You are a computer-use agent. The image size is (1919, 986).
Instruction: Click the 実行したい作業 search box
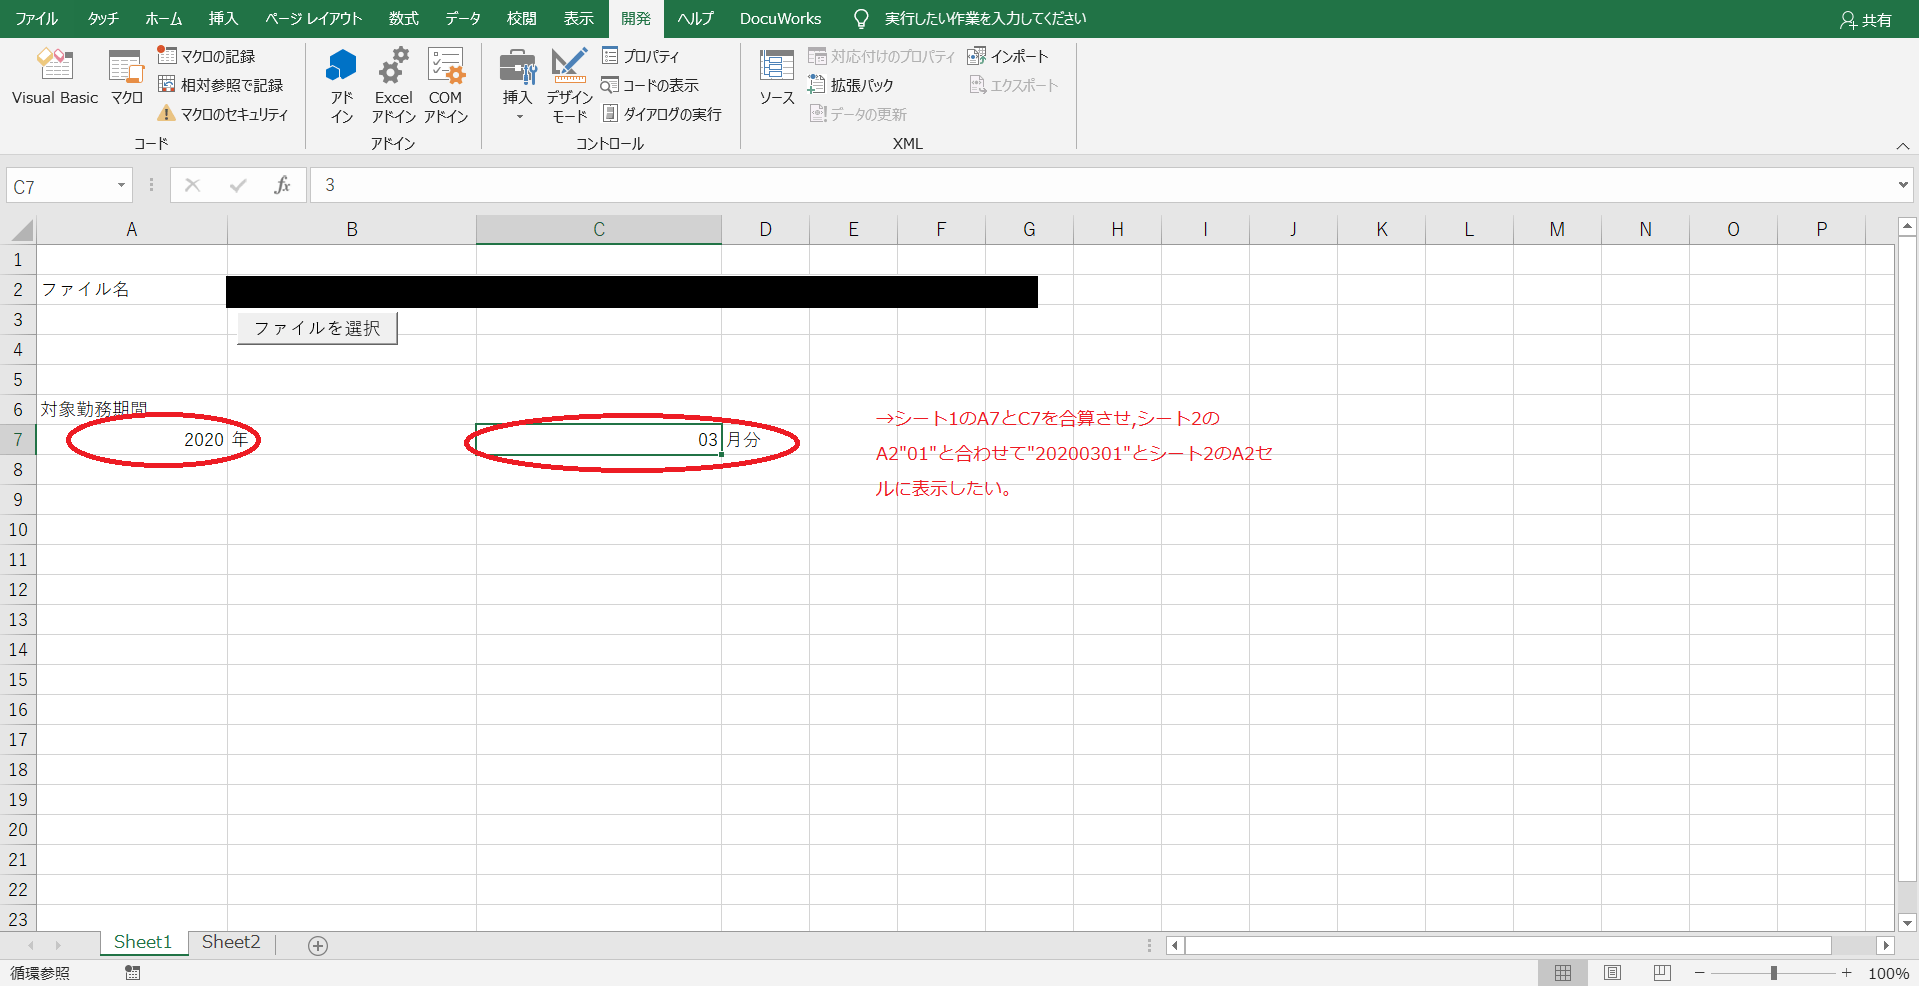(x=985, y=18)
